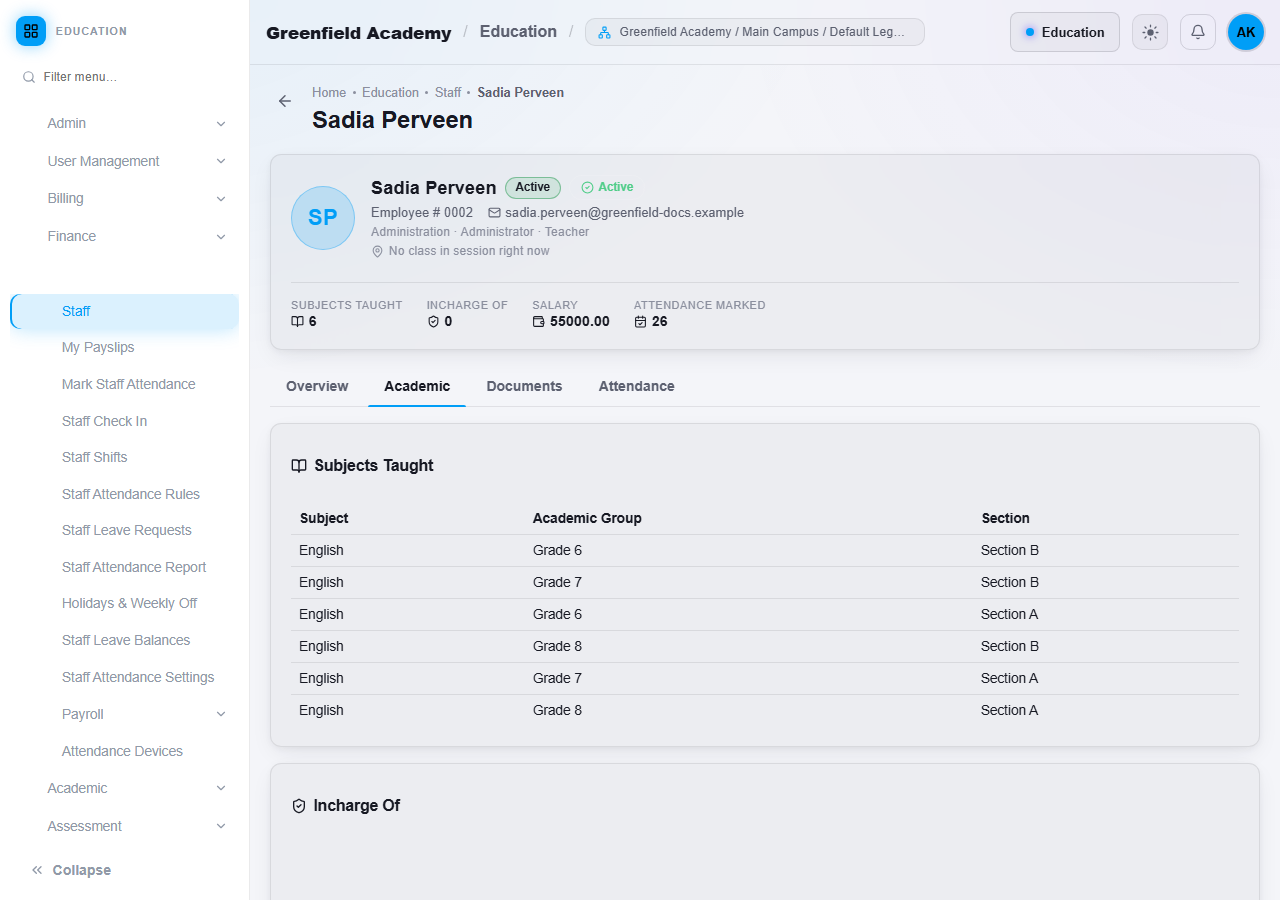Select the Academic tab

coord(417,386)
